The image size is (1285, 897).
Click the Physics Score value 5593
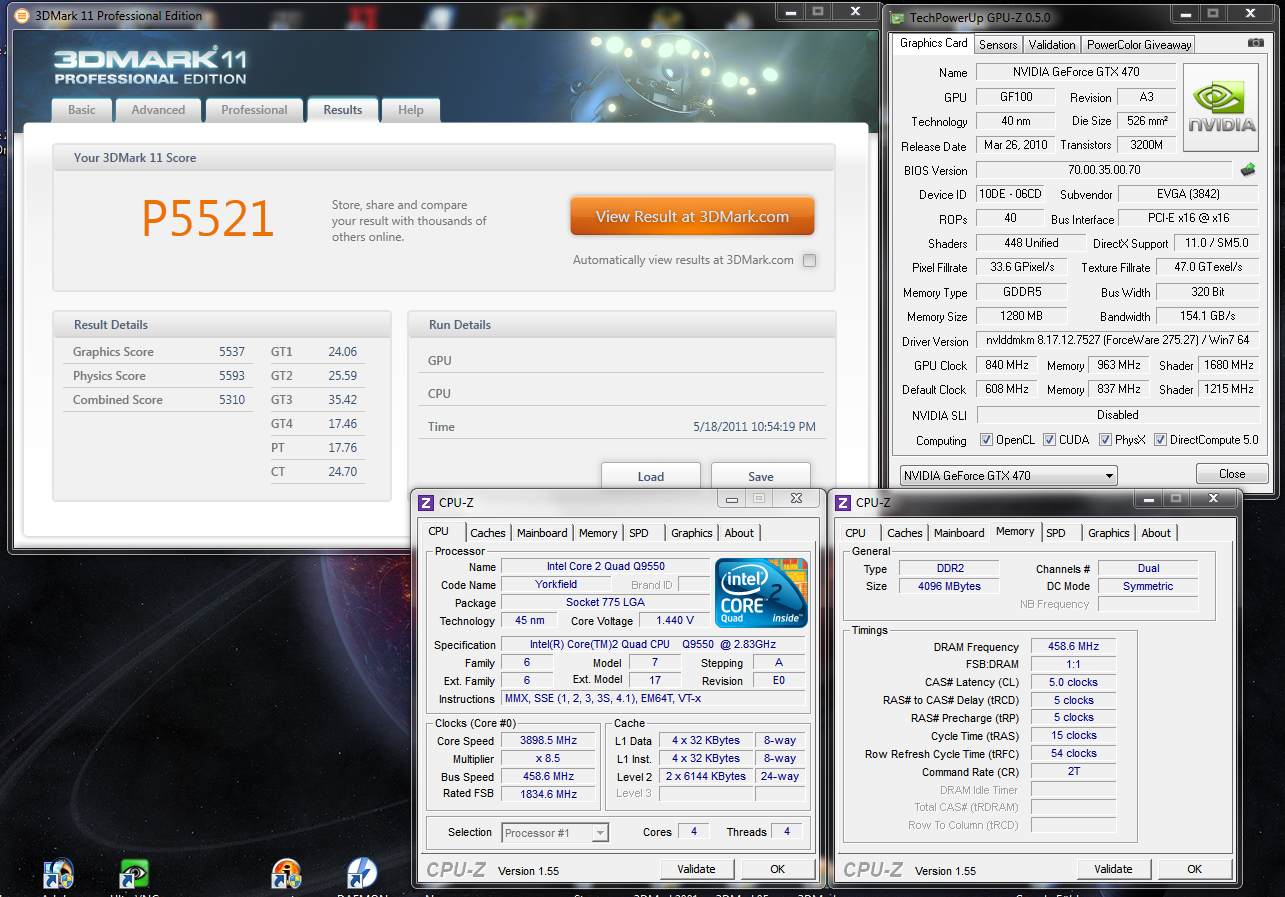[x=232, y=376]
